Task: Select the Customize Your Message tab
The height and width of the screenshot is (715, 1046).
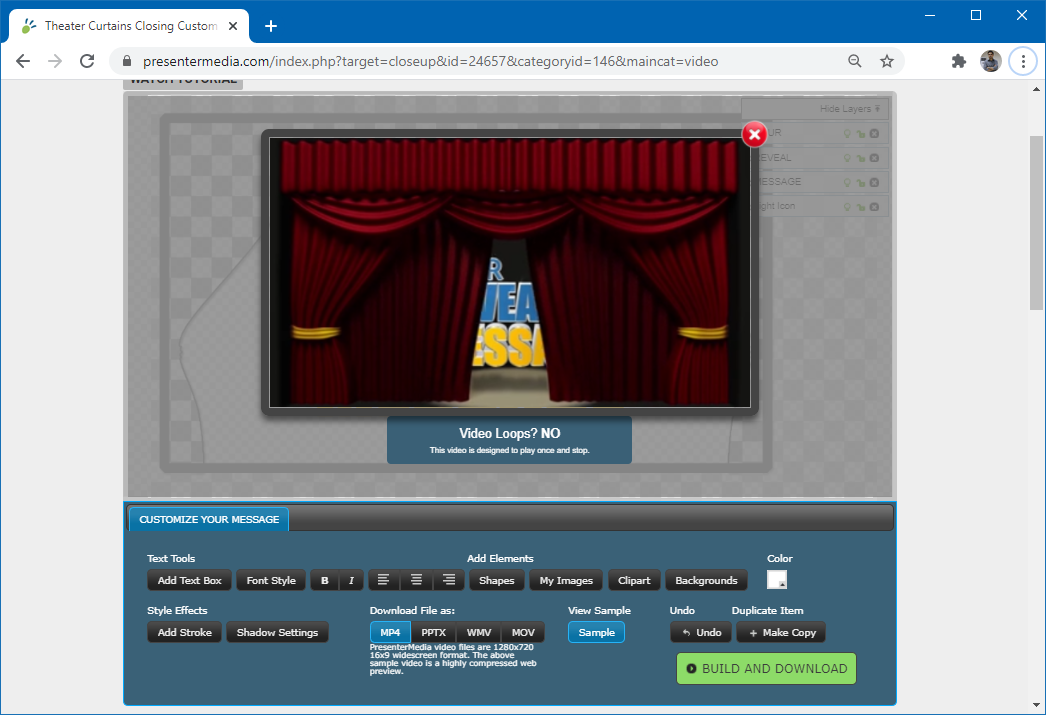Action: click(x=209, y=519)
